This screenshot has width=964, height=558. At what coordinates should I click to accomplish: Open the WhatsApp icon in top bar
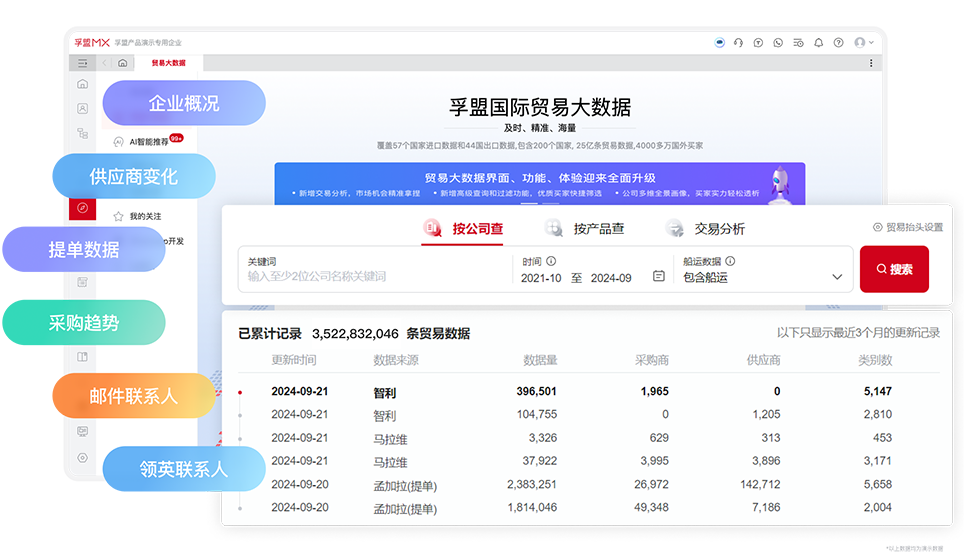[x=778, y=43]
